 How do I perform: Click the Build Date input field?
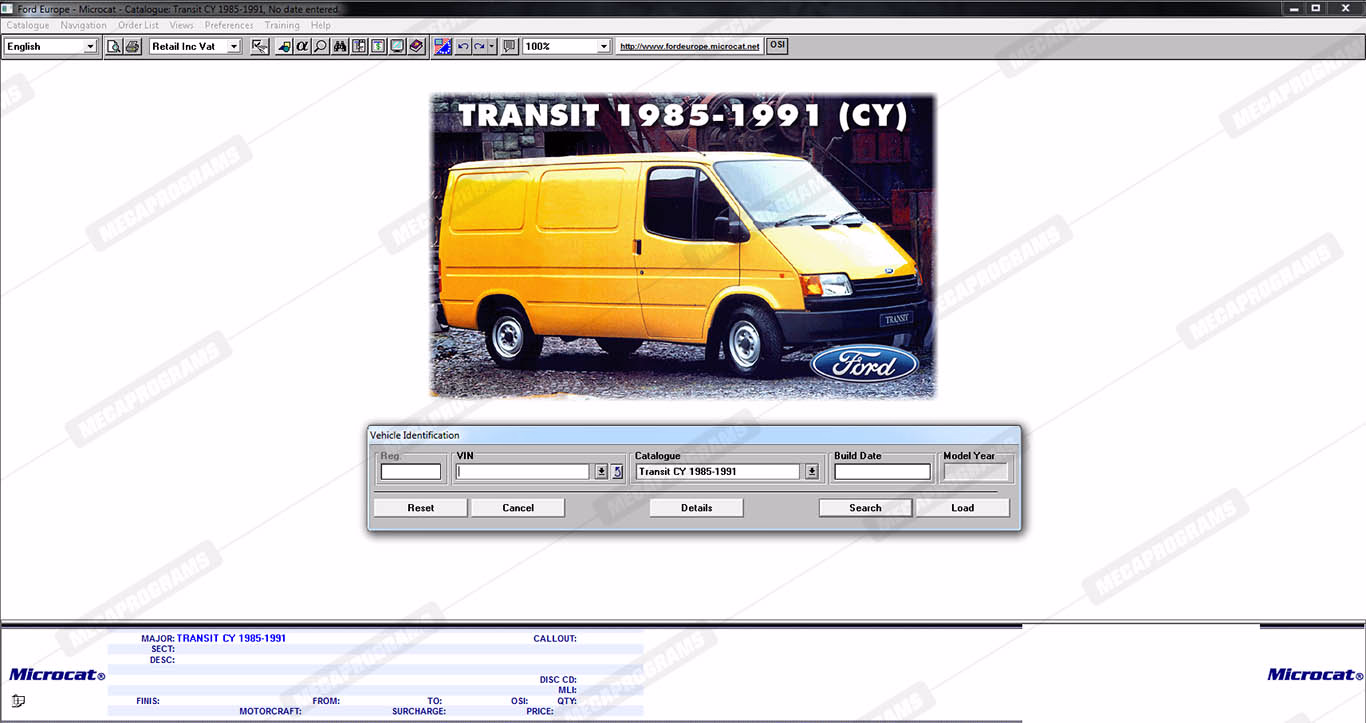point(882,472)
